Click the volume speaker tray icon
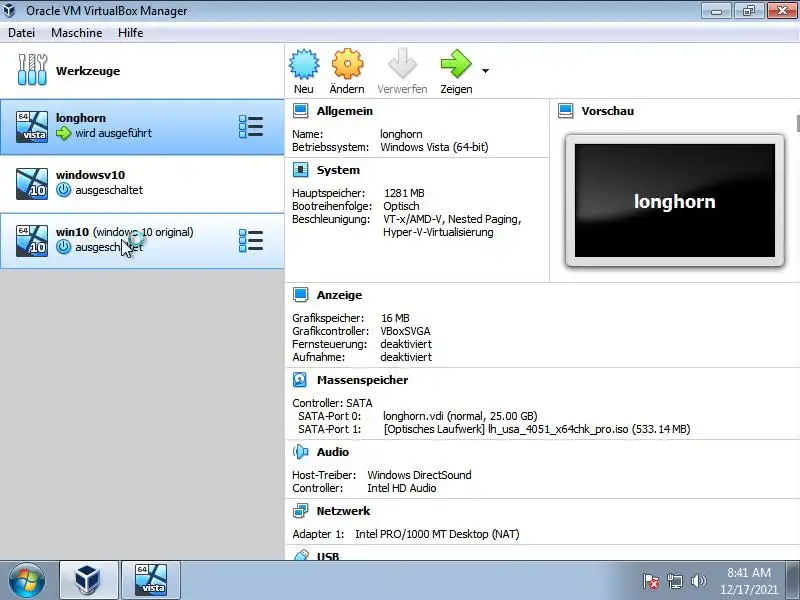This screenshot has height=600, width=800. (x=698, y=581)
